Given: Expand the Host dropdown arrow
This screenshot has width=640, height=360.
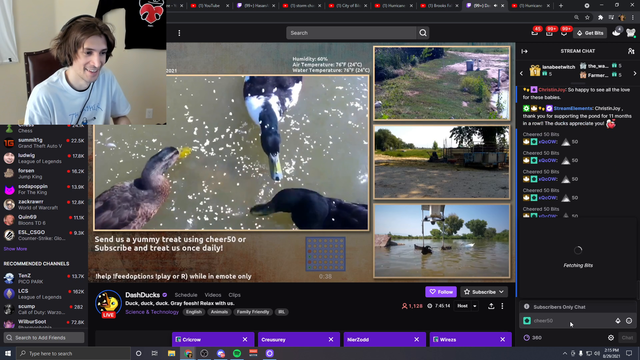Looking at the screenshot, I should point(475,306).
